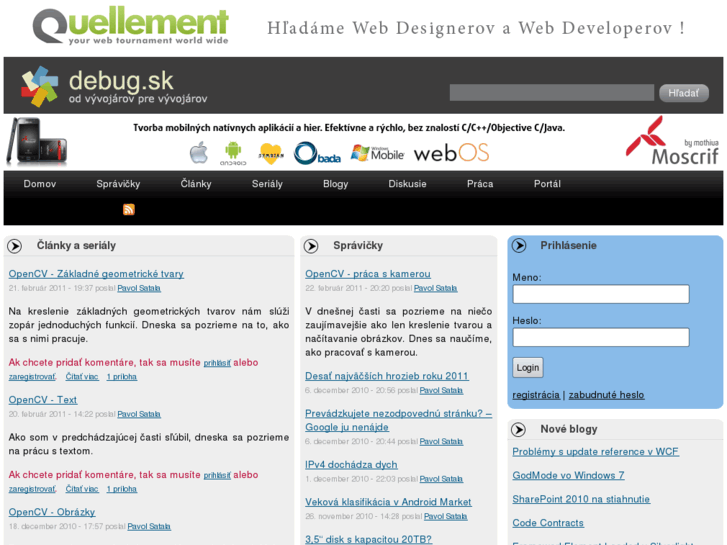
Task: Click arrow icon beside Prihlásenie heading
Action: [x=519, y=245]
